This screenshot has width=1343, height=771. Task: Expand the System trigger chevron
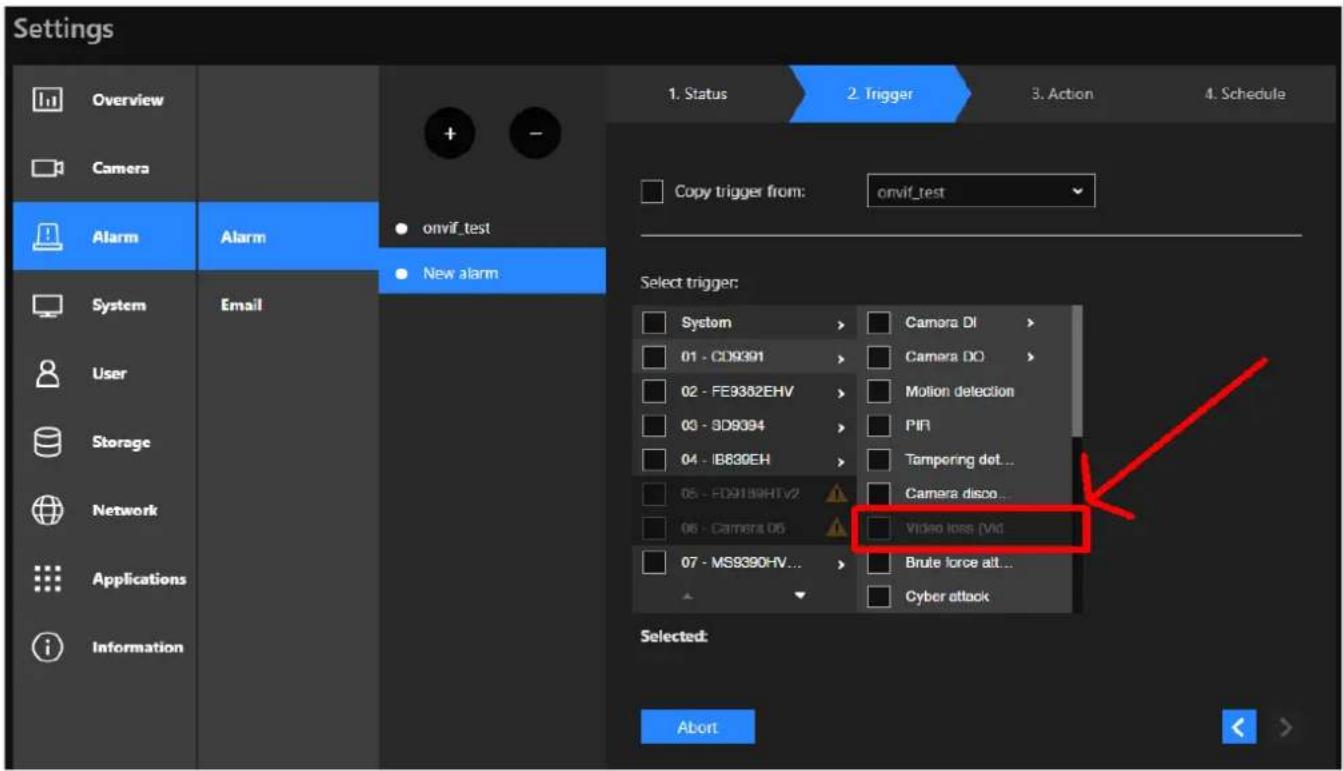(x=841, y=325)
